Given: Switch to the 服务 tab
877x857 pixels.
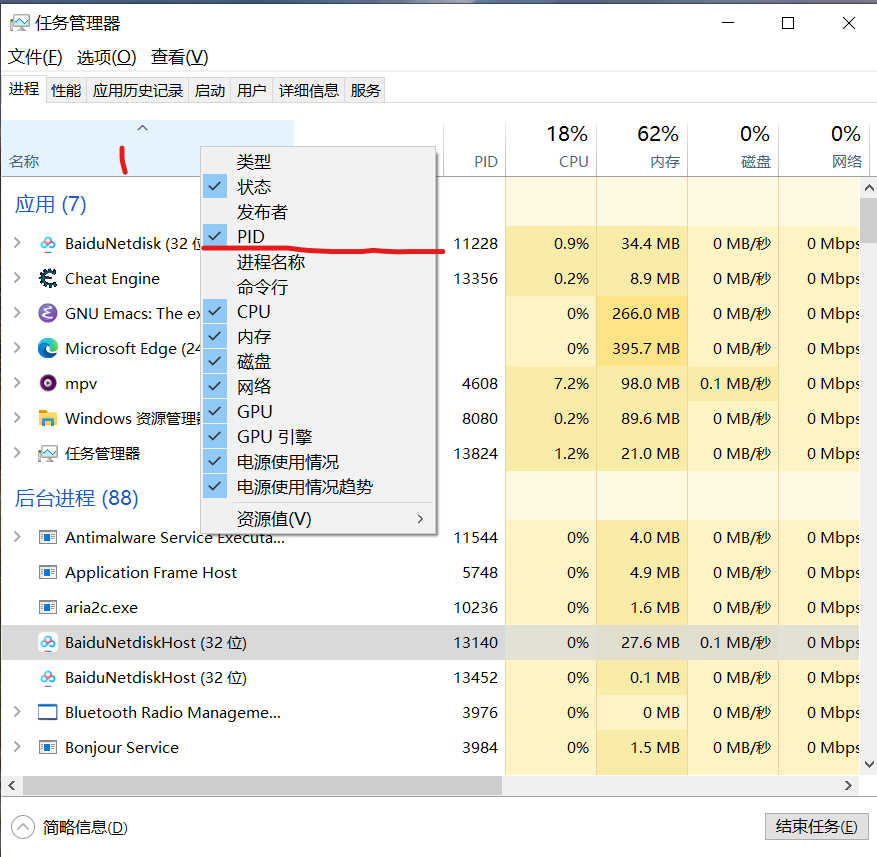Looking at the screenshot, I should [365, 90].
